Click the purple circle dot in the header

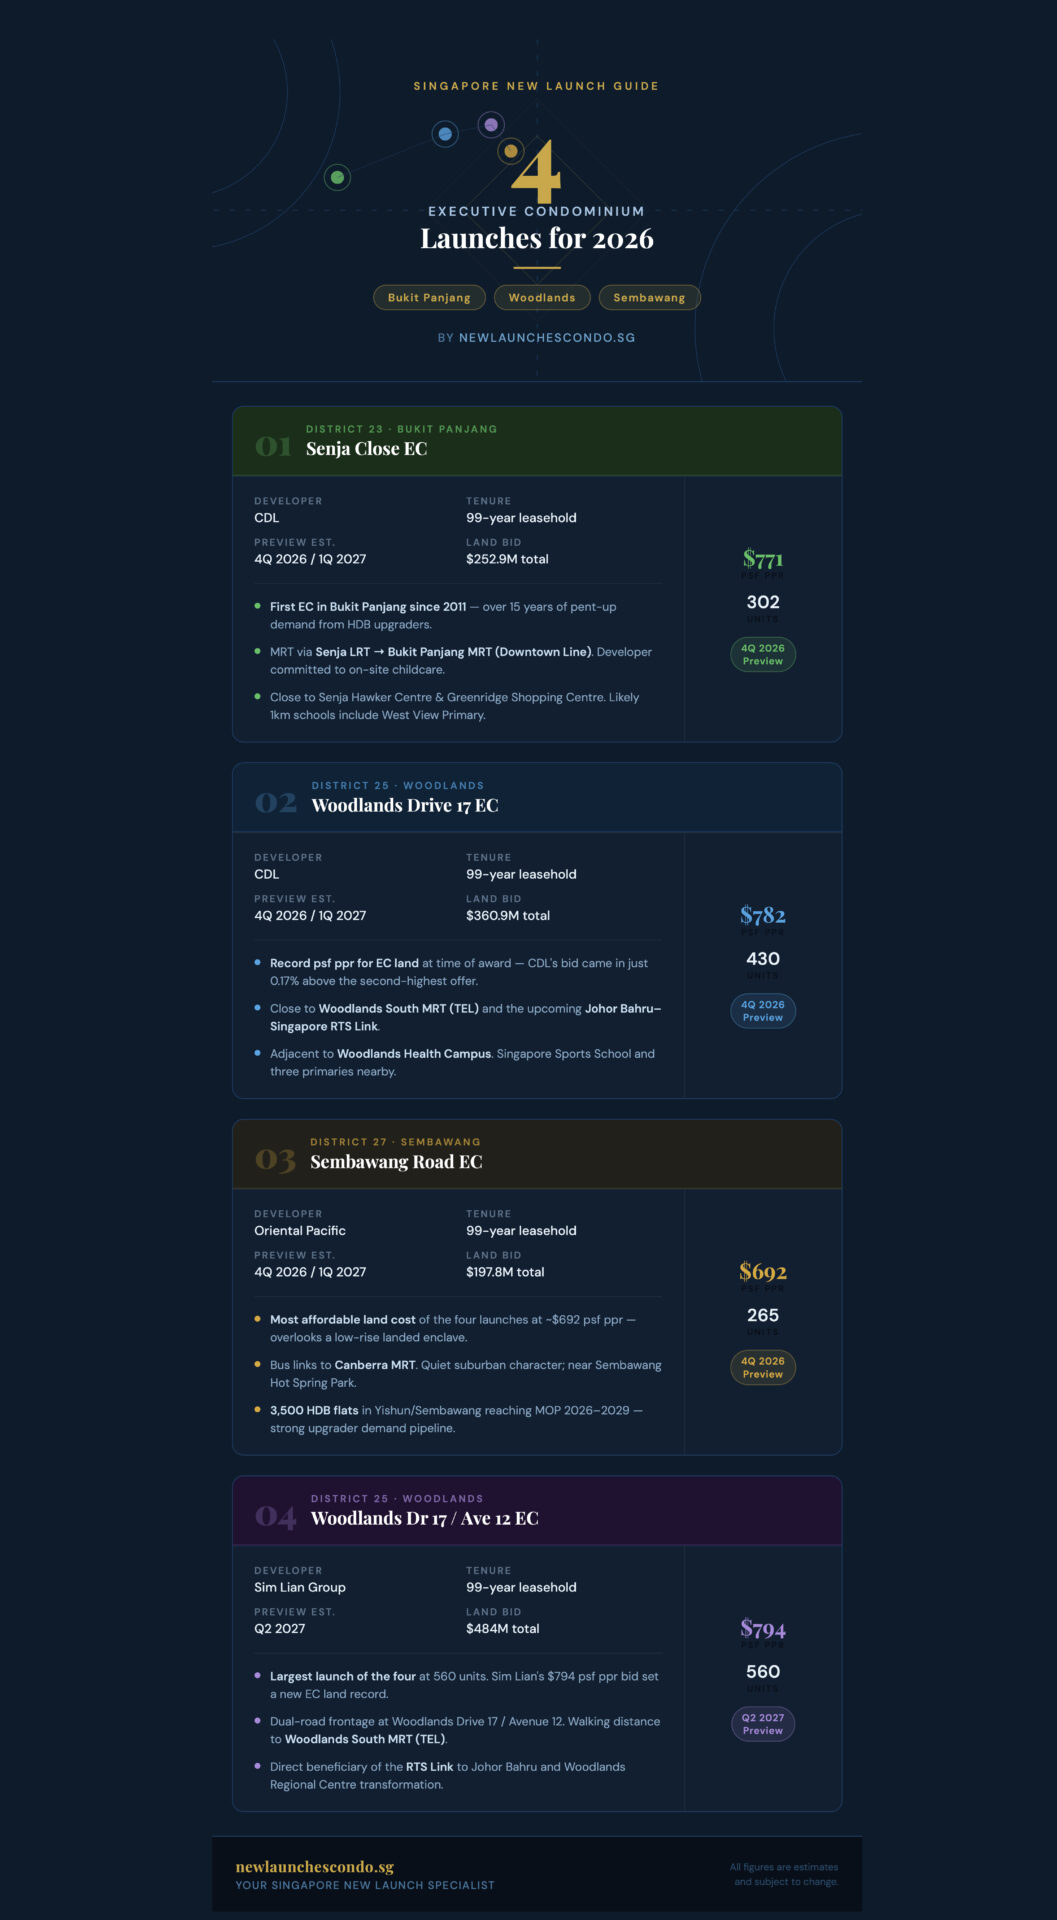click(490, 125)
